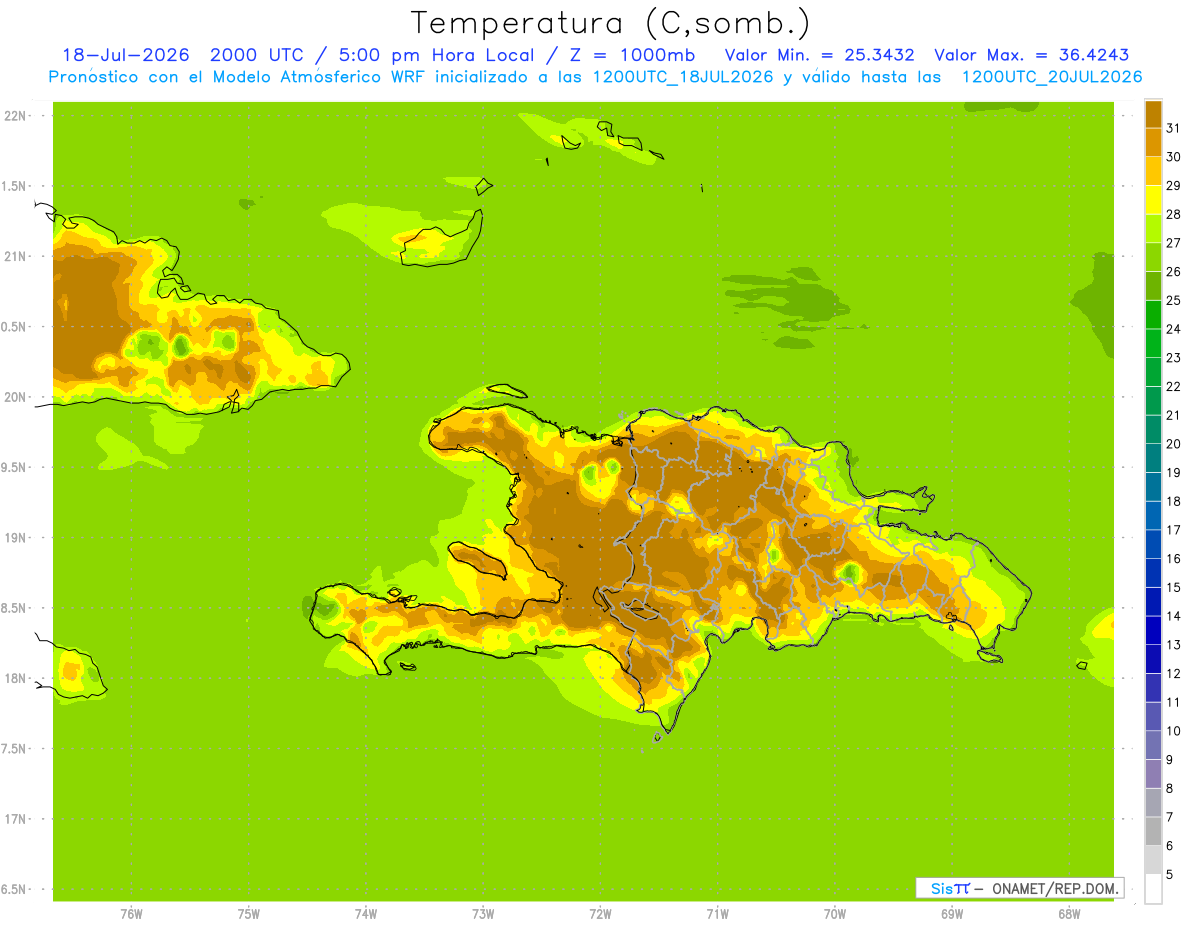Click the 70W longitude axis label
The width and height of the screenshot is (1200, 927).
coord(834,914)
